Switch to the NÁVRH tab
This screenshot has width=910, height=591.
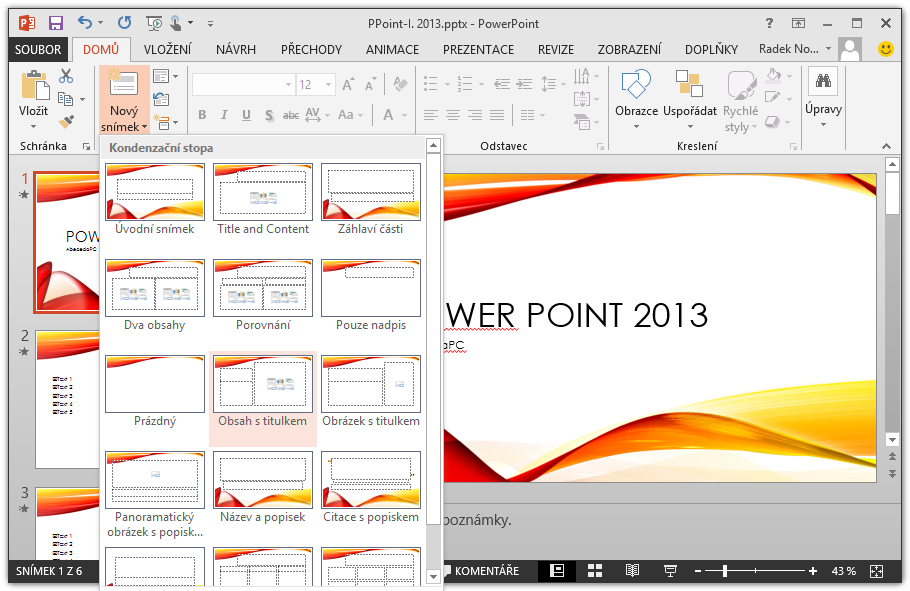coord(236,49)
